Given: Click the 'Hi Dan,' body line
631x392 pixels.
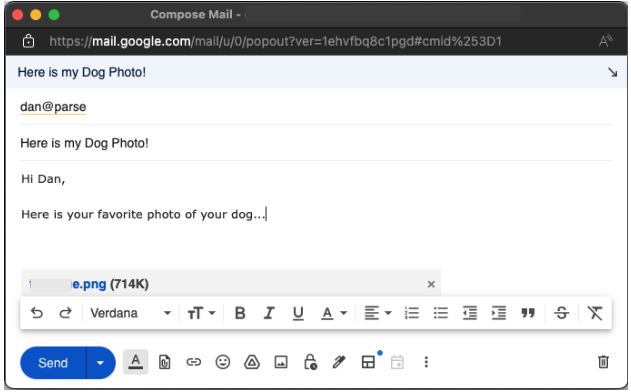Looking at the screenshot, I should [43, 179].
